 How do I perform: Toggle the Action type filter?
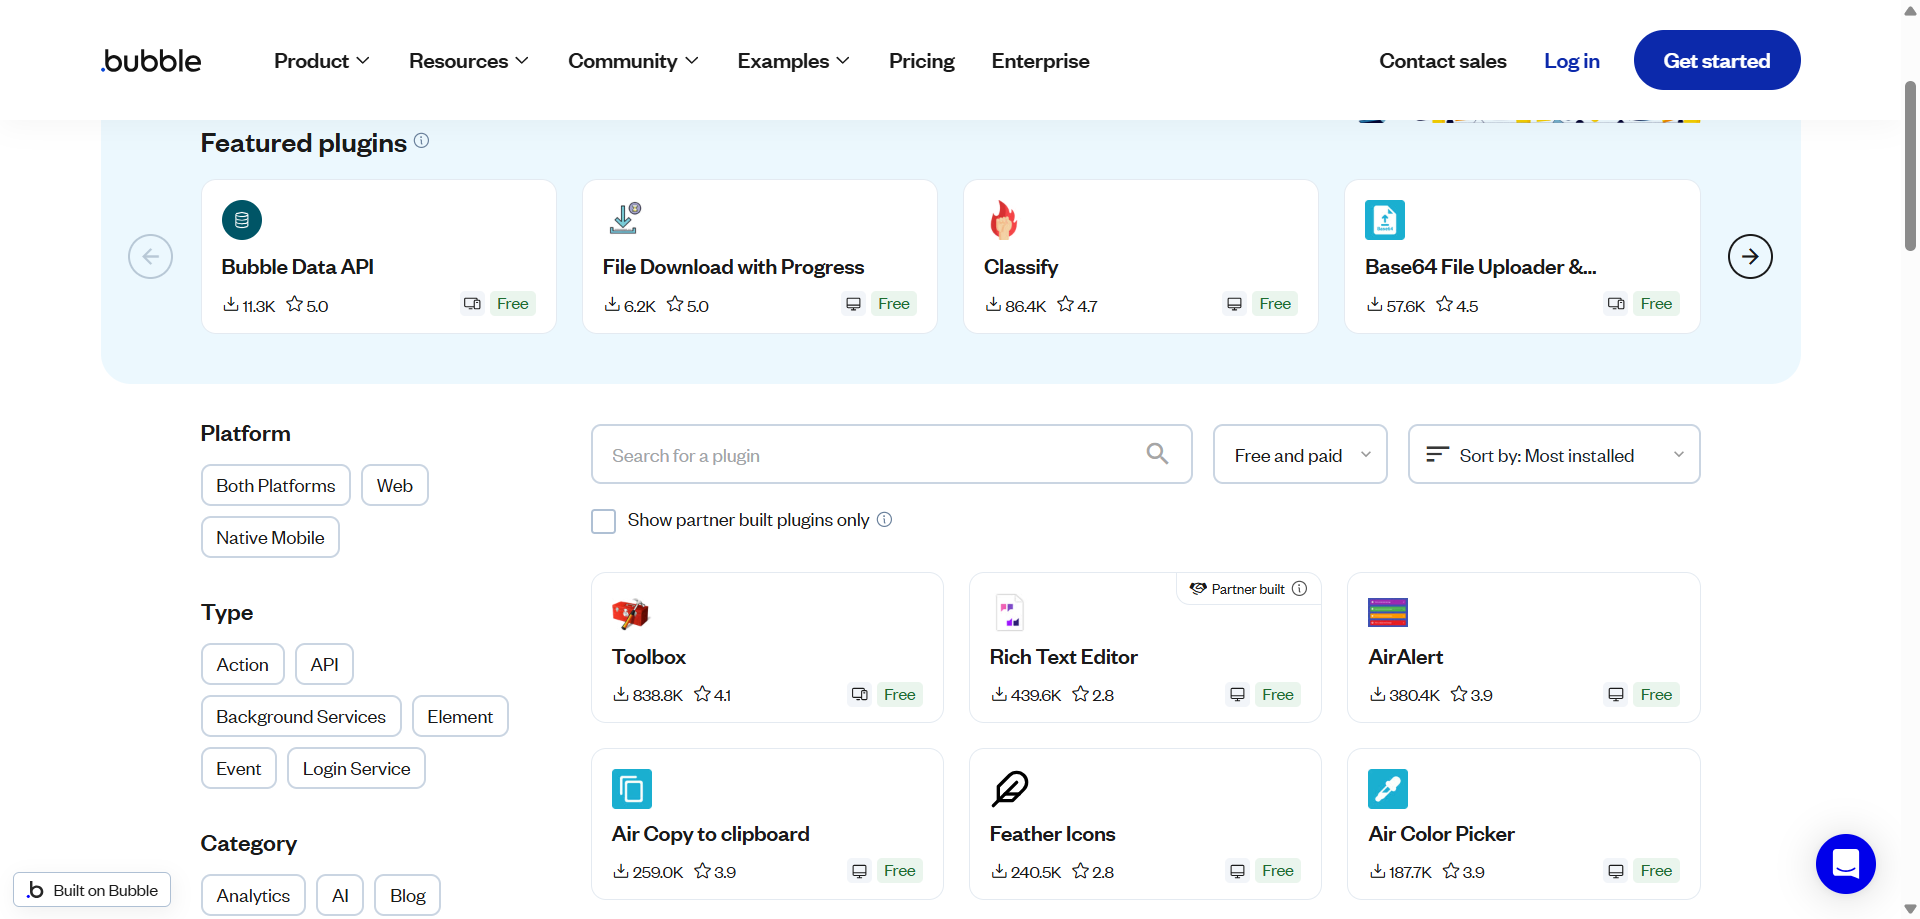pos(243,664)
